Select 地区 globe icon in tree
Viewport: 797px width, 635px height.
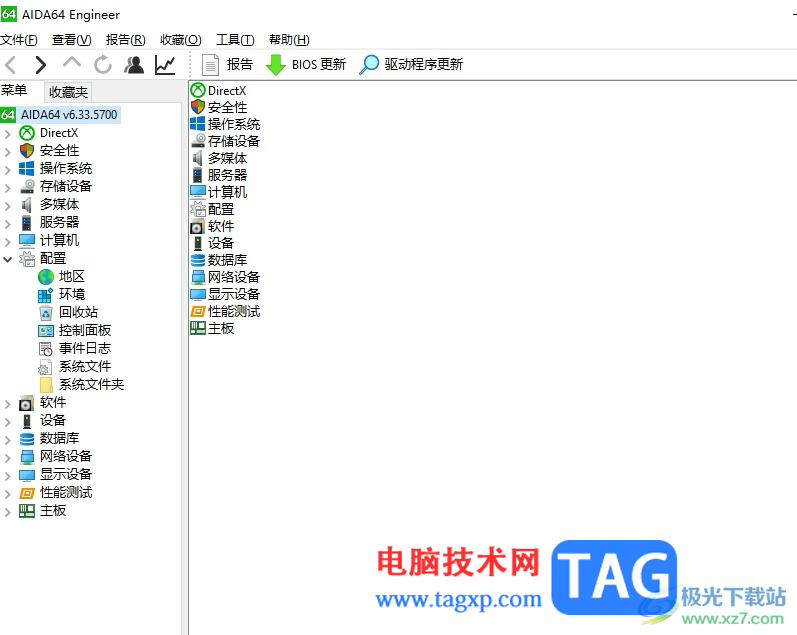pyautogui.click(x=46, y=277)
